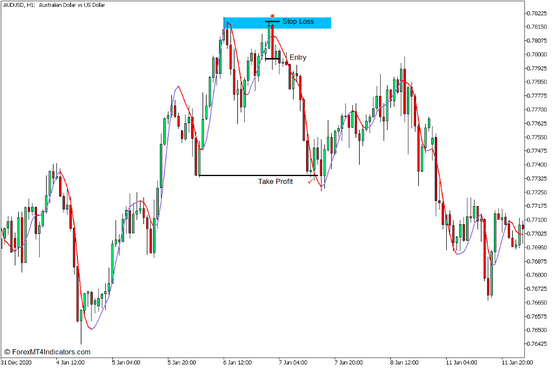Click the "4 Jan 12:00" time axis label
556x369 pixels.
point(70,363)
